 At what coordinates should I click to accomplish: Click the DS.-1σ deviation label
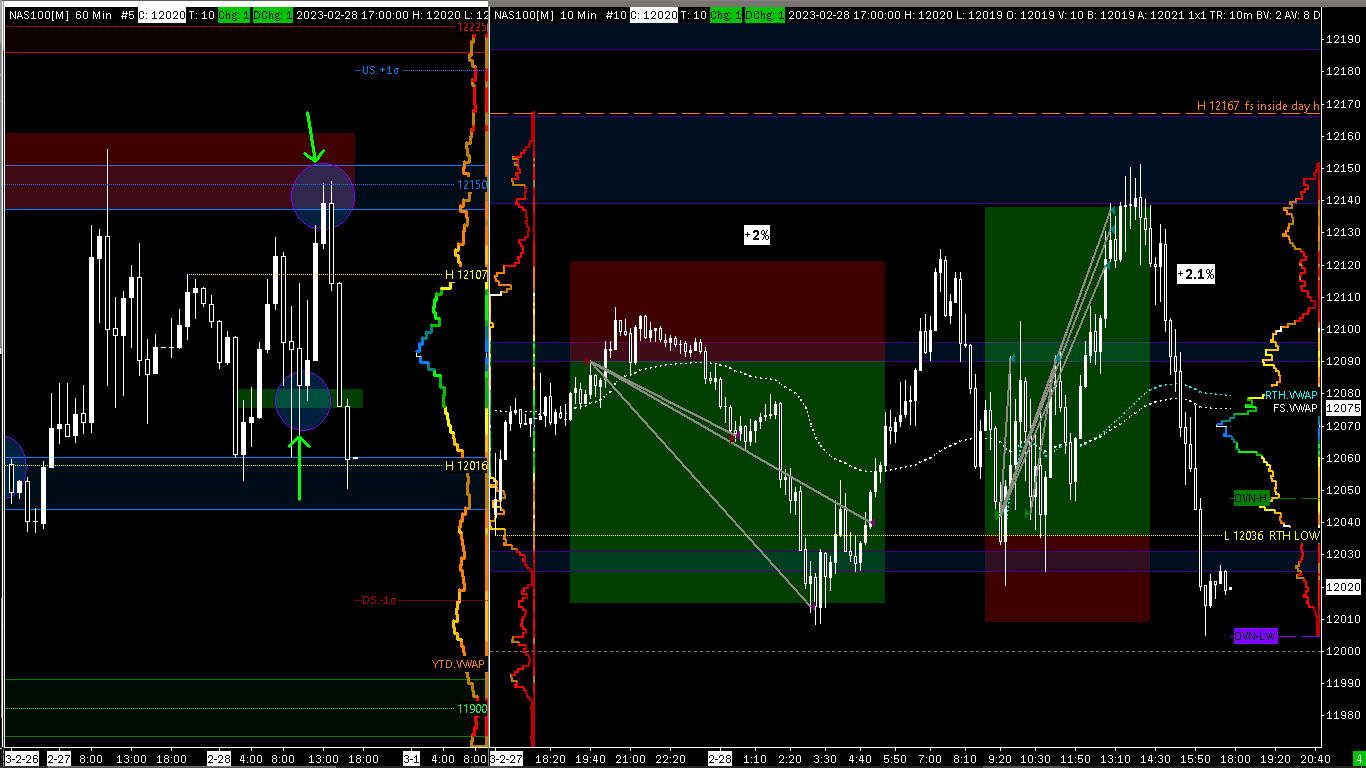pos(379,600)
